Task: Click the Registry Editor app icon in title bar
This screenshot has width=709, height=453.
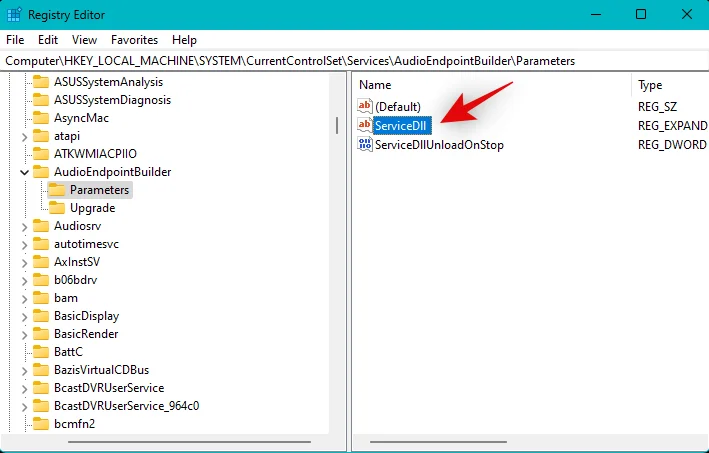Action: coord(13,15)
